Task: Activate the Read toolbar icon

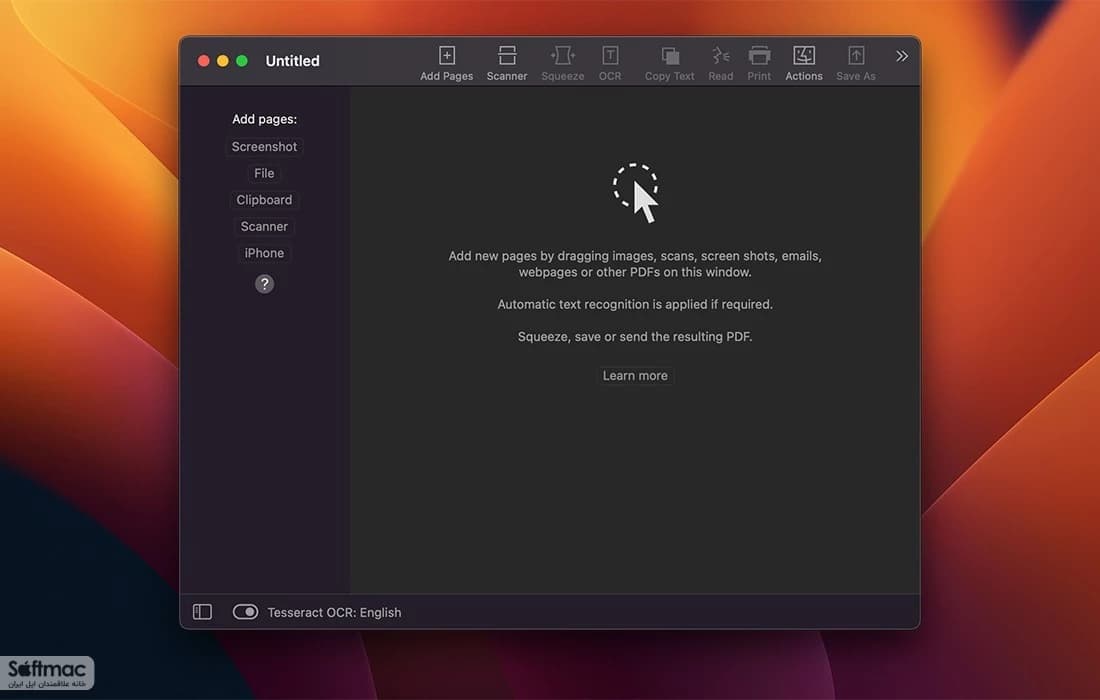Action: [720, 63]
